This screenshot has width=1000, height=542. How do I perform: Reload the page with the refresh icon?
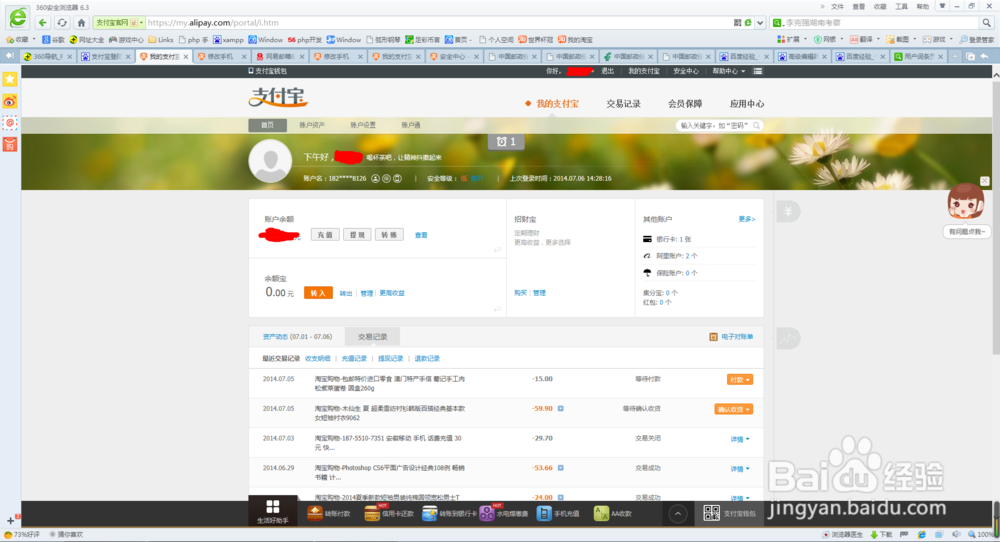(x=62, y=22)
